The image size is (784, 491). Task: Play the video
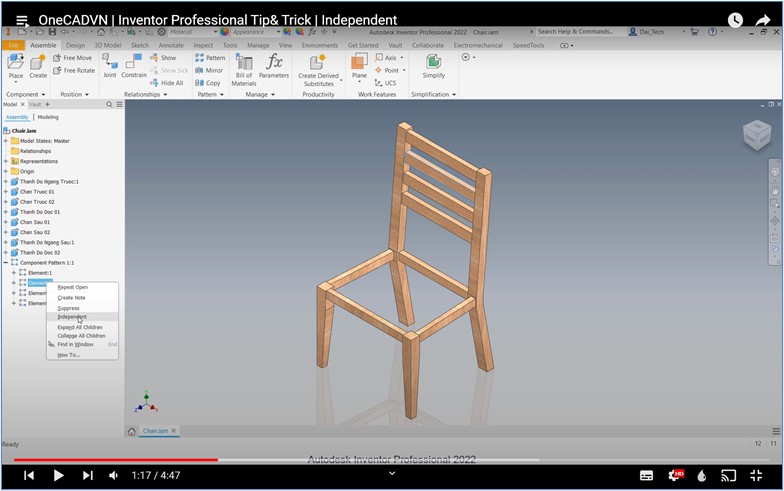pos(58,476)
